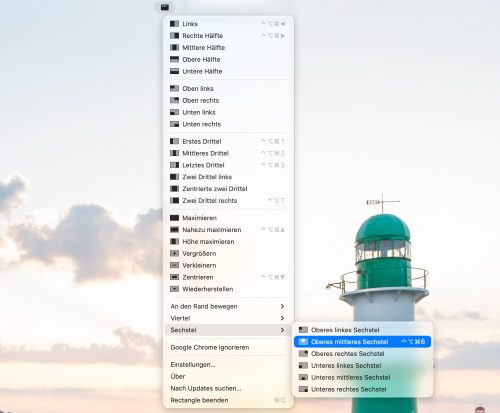Image resolution: width=500 pixels, height=413 pixels.
Task: Click the Höhe maximieren icon
Action: [174, 242]
